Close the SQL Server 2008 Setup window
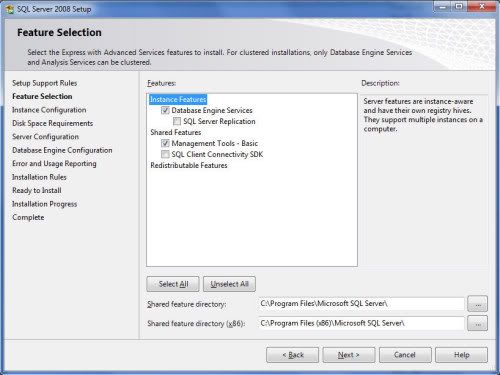Viewport: 500px width, 375px height. click(x=482, y=7)
